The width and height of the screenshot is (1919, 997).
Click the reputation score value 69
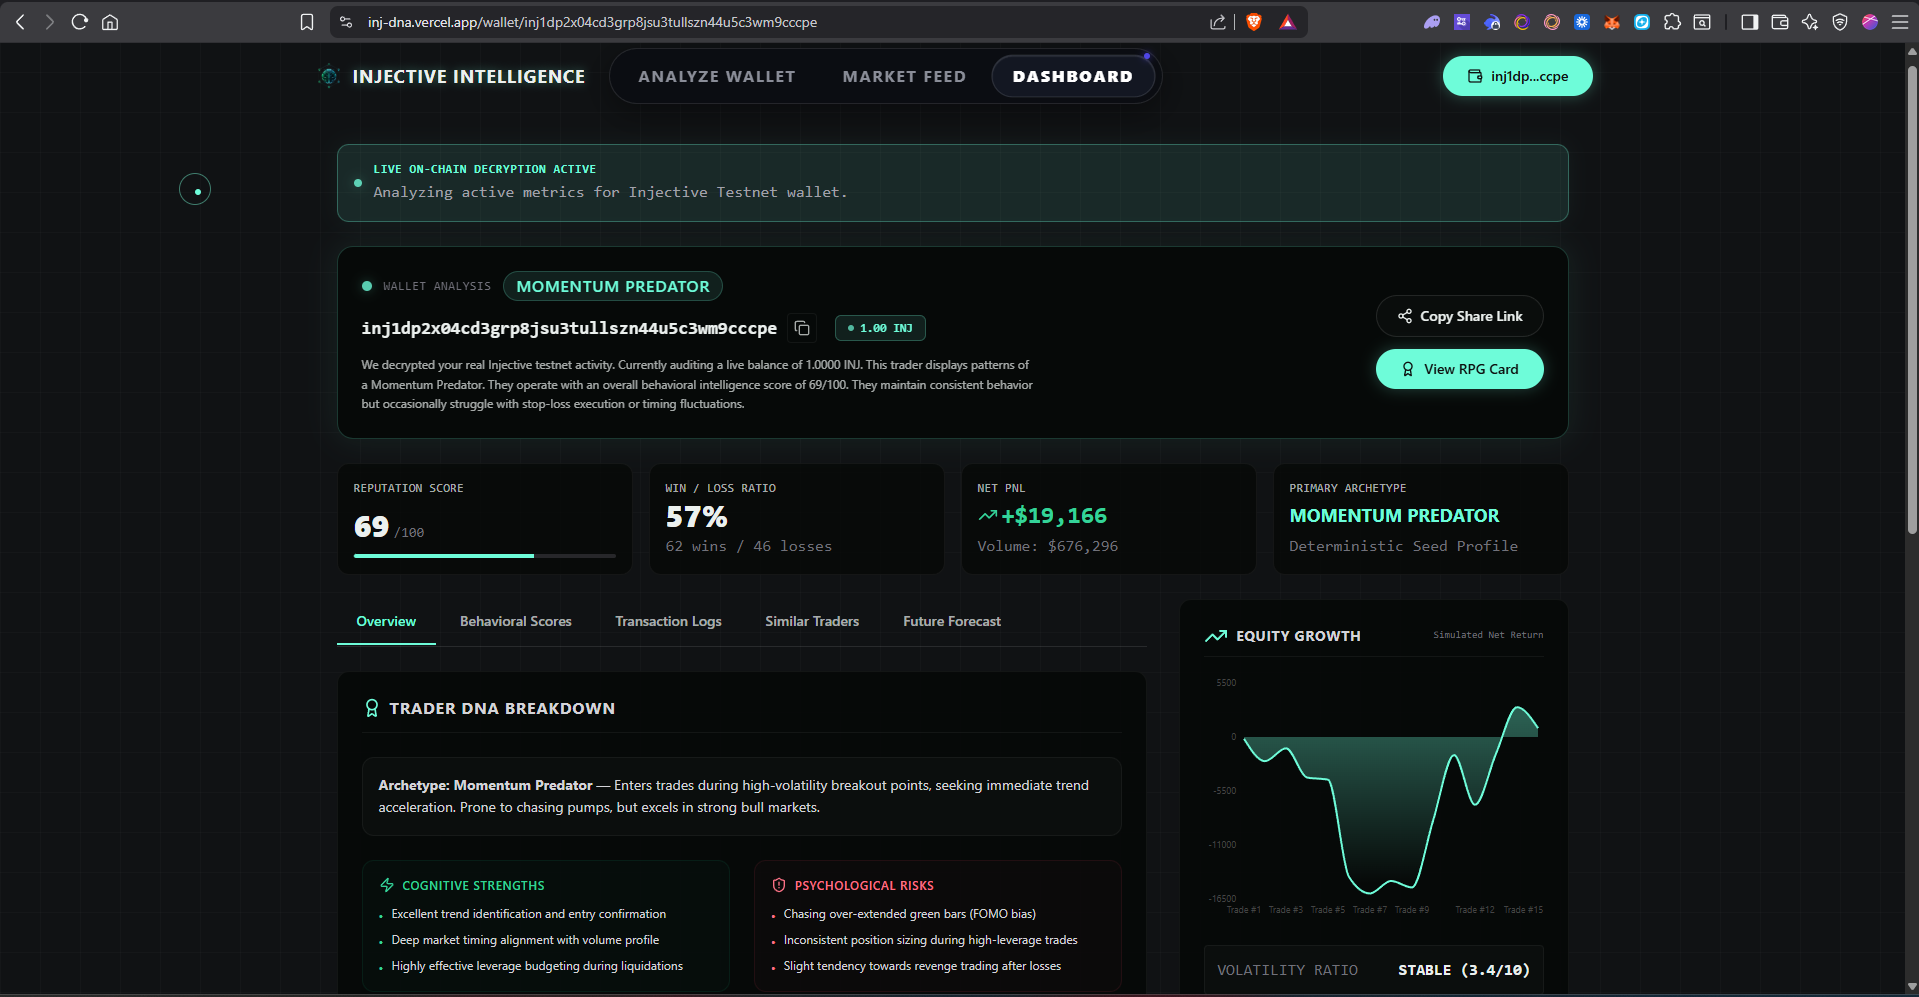click(371, 527)
